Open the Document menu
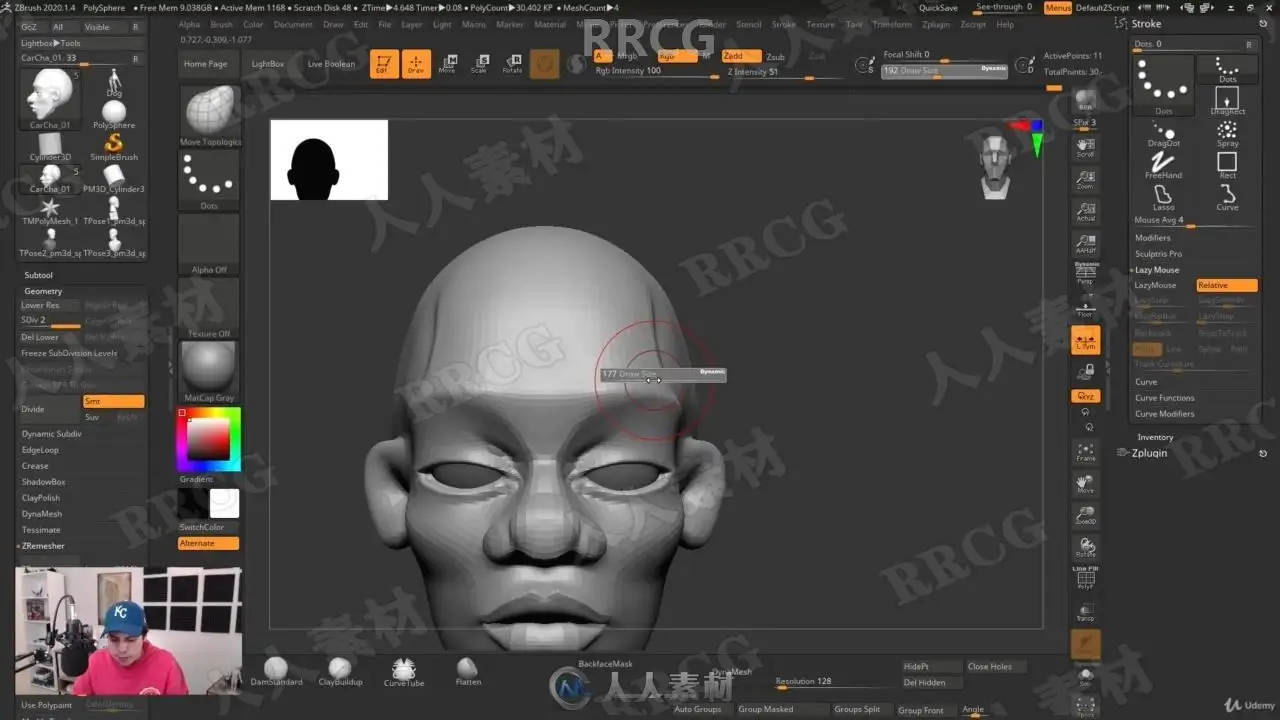The width and height of the screenshot is (1280, 720). (293, 24)
